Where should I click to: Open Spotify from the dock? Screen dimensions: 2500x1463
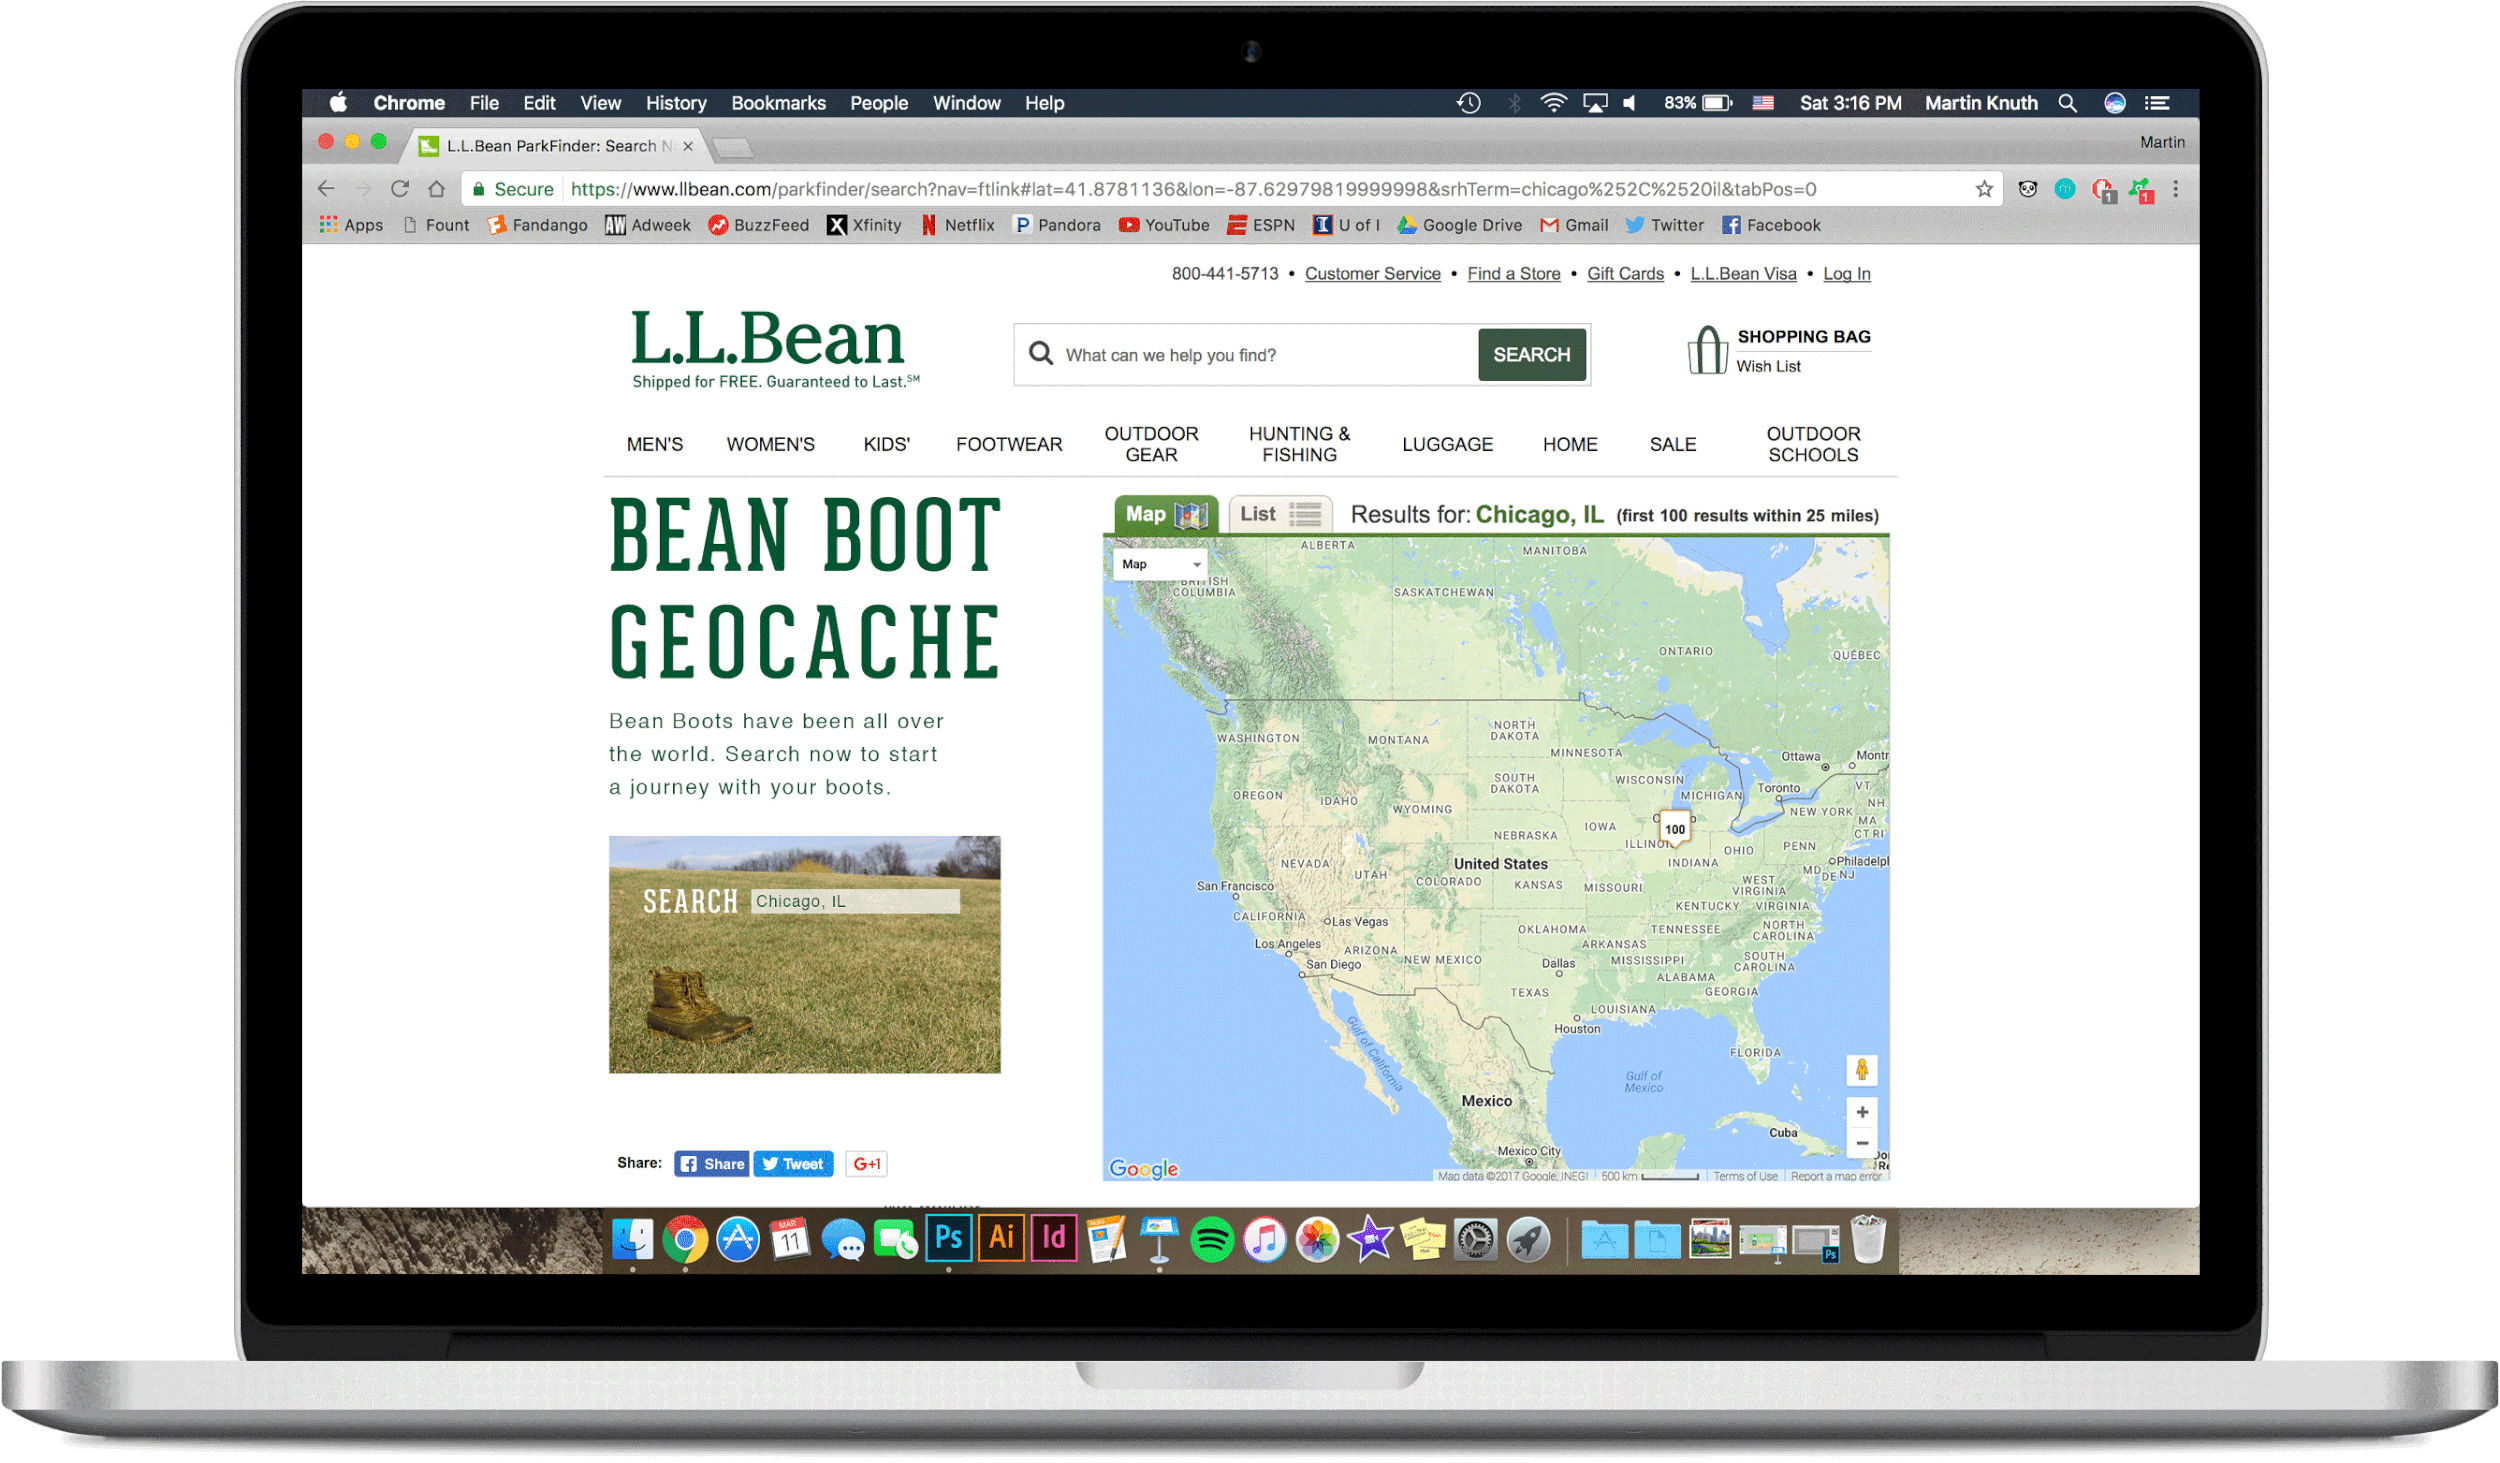[1212, 1240]
